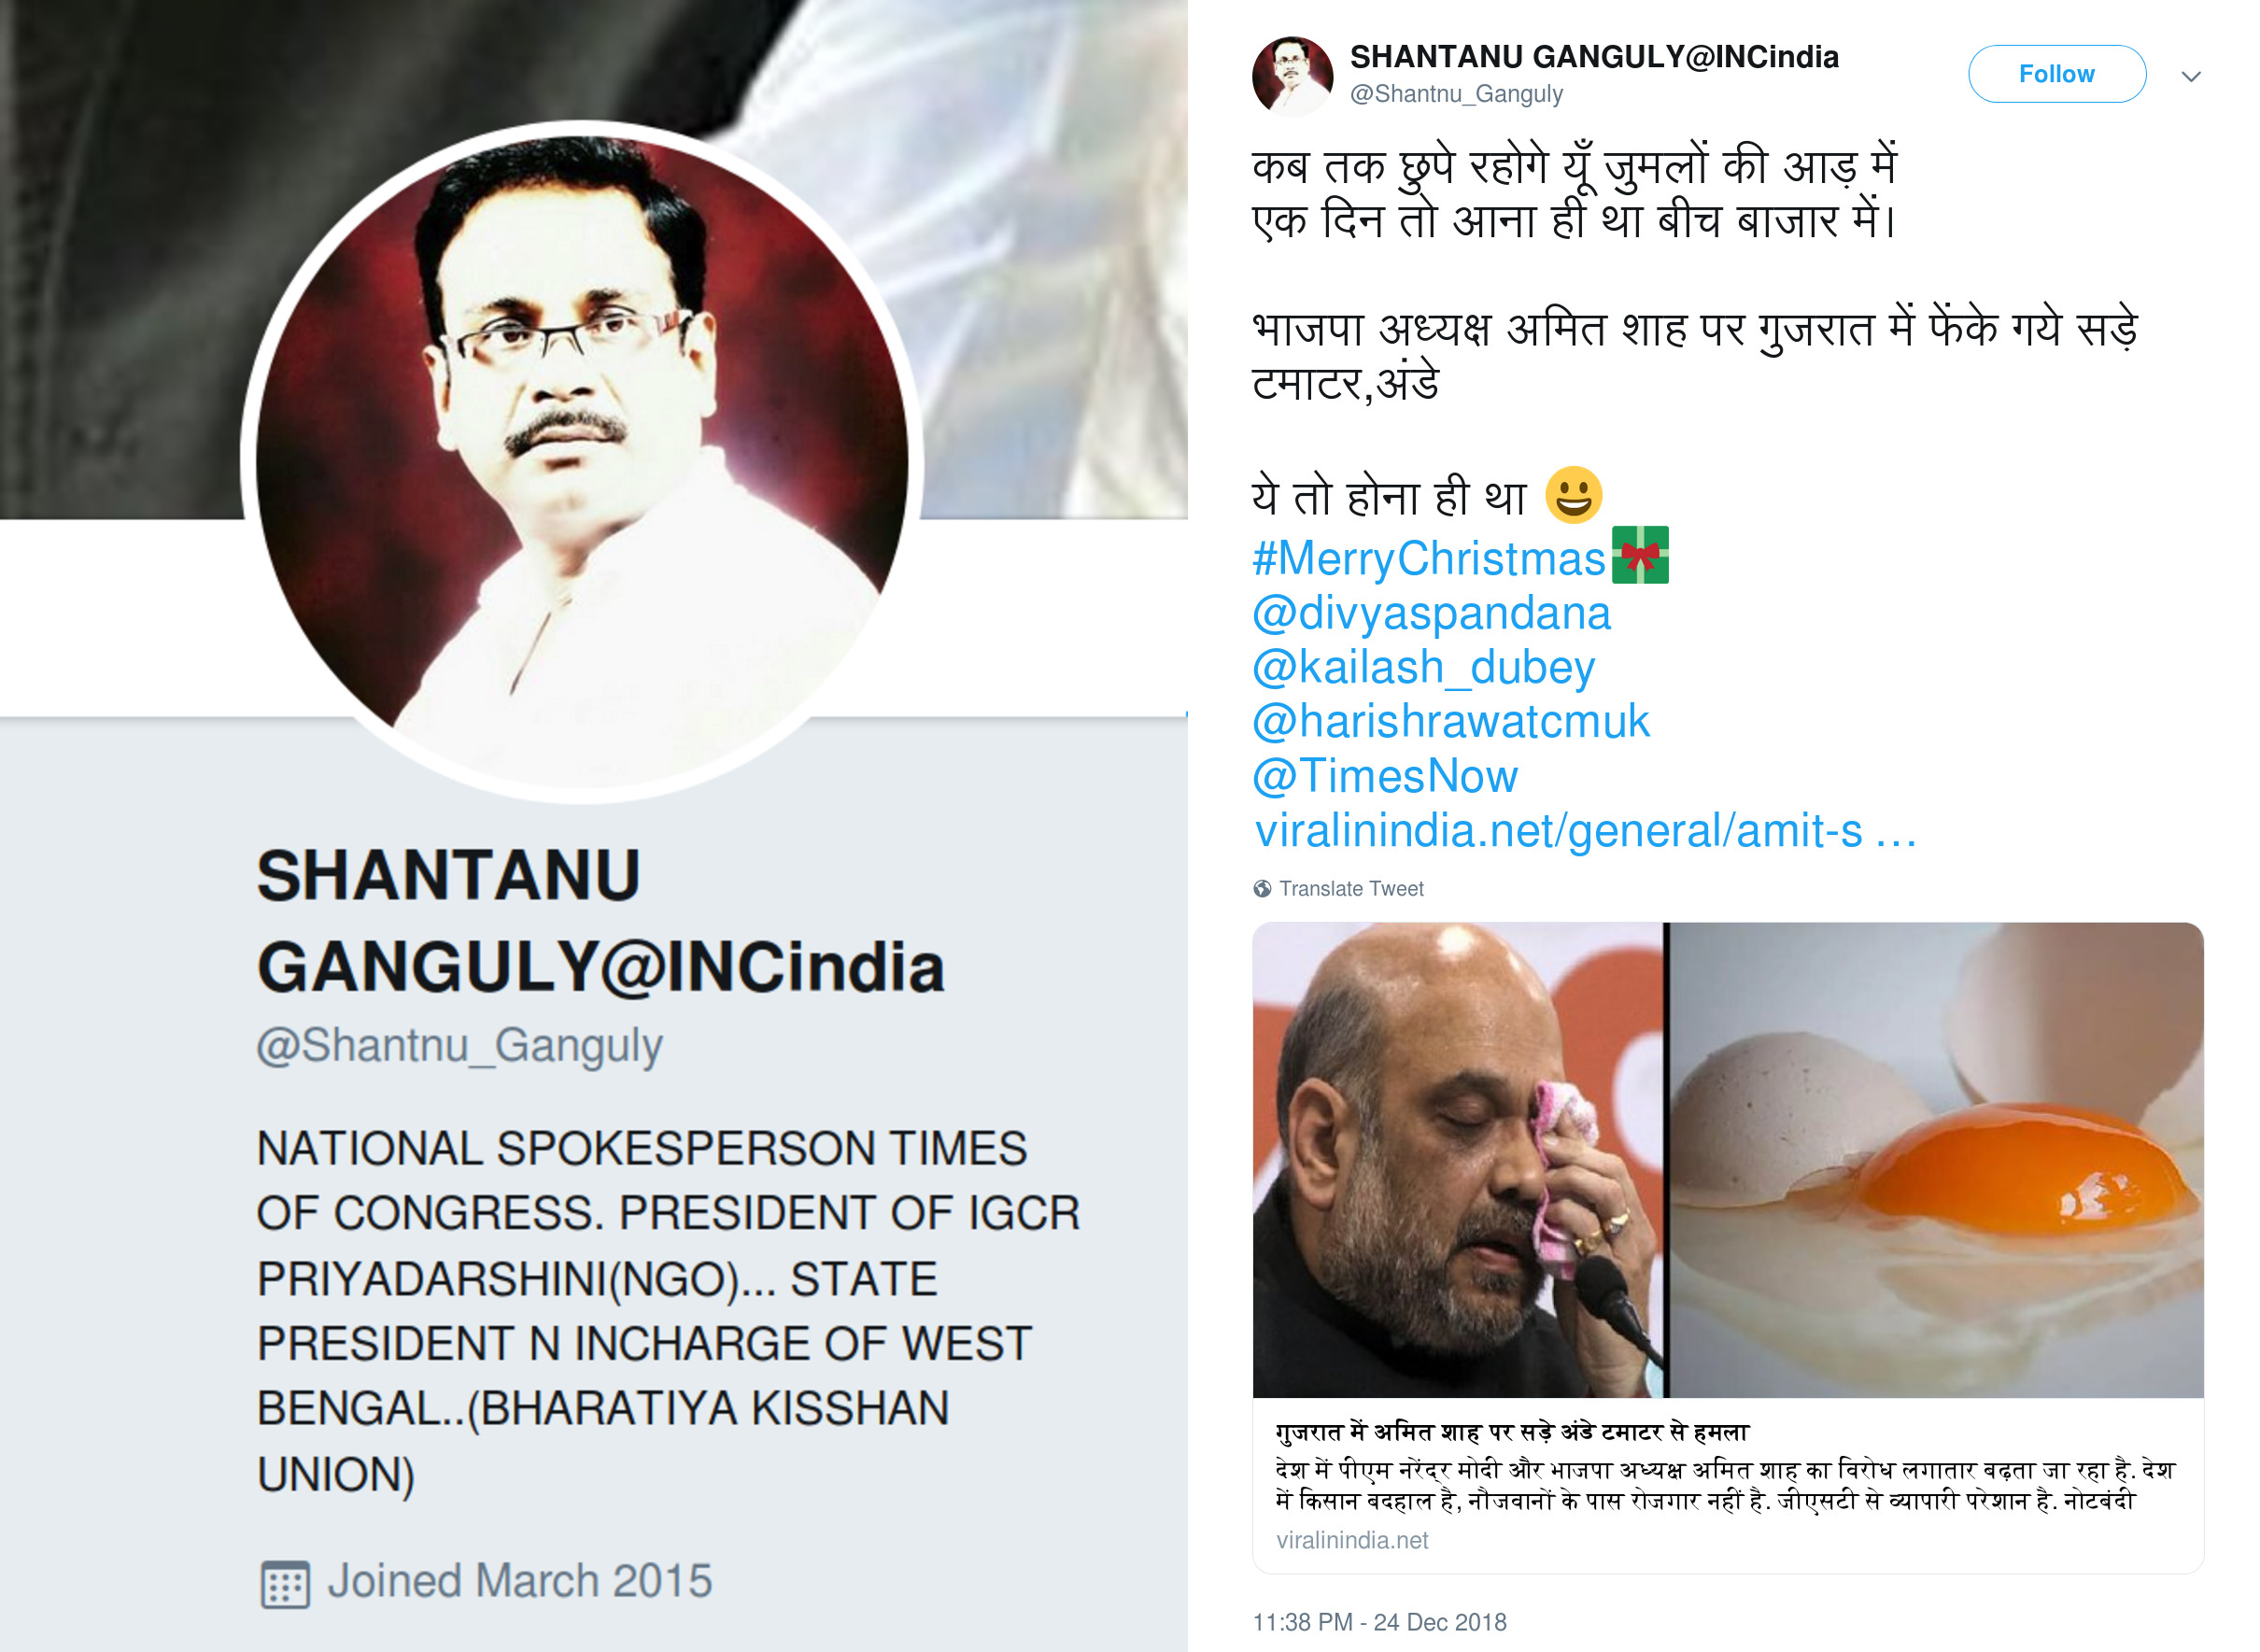The height and width of the screenshot is (1652, 2260).
Task: Open the @harishrawatcmuk mention
Action: (1450, 721)
